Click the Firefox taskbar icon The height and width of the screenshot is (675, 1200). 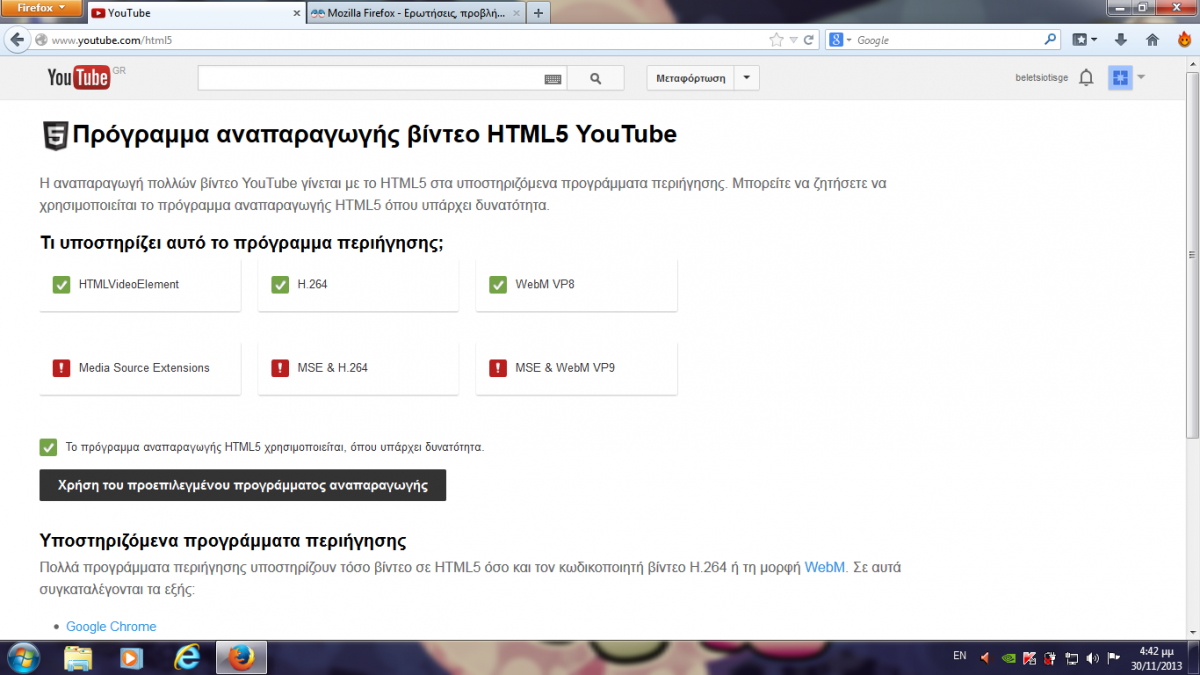(241, 657)
